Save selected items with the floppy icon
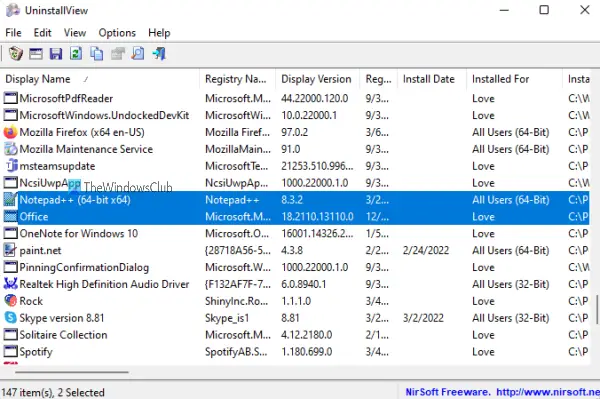Image resolution: width=600 pixels, height=399 pixels. pyautogui.click(x=56, y=54)
